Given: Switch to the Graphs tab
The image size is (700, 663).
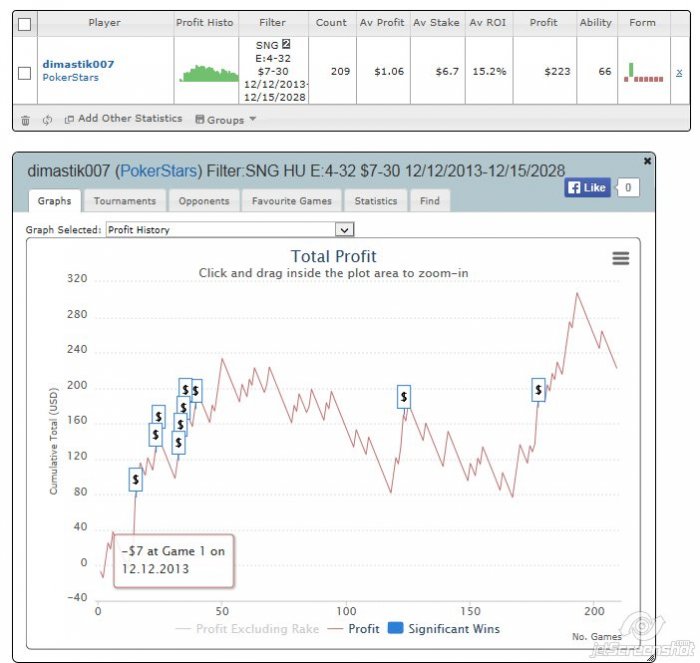Looking at the screenshot, I should point(54,201).
